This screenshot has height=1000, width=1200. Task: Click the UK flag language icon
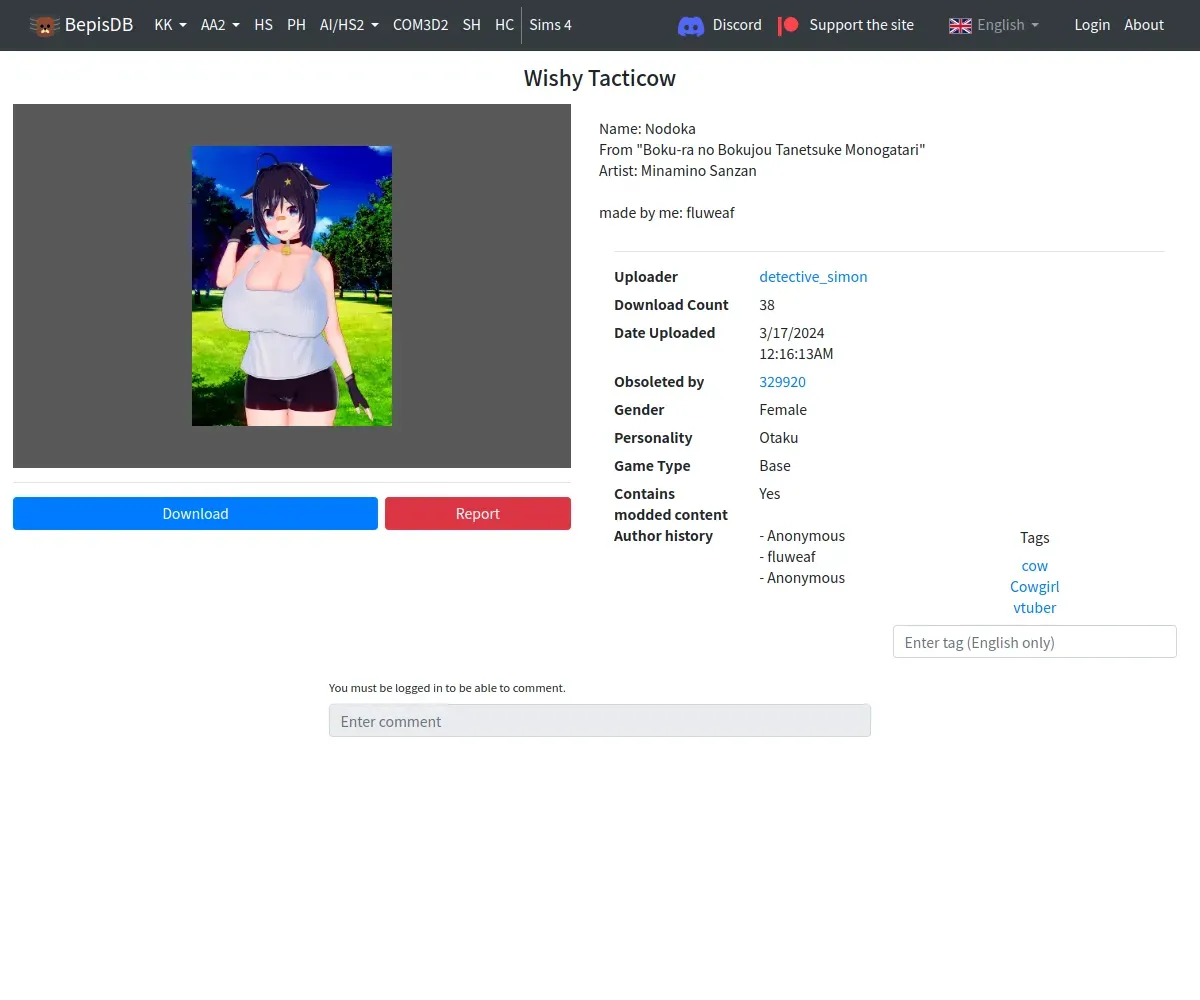(960, 25)
